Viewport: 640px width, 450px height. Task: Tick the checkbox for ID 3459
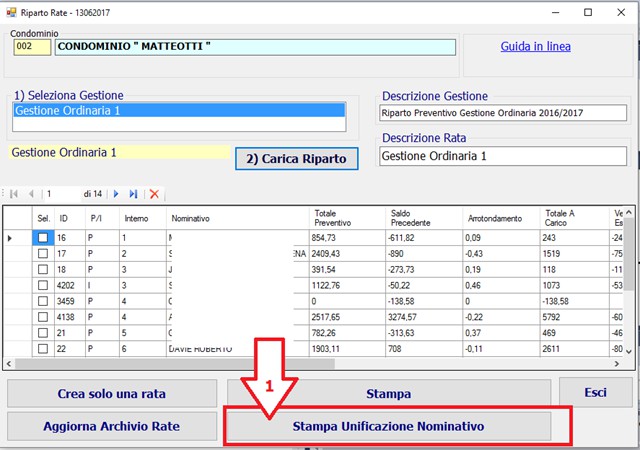point(42,301)
